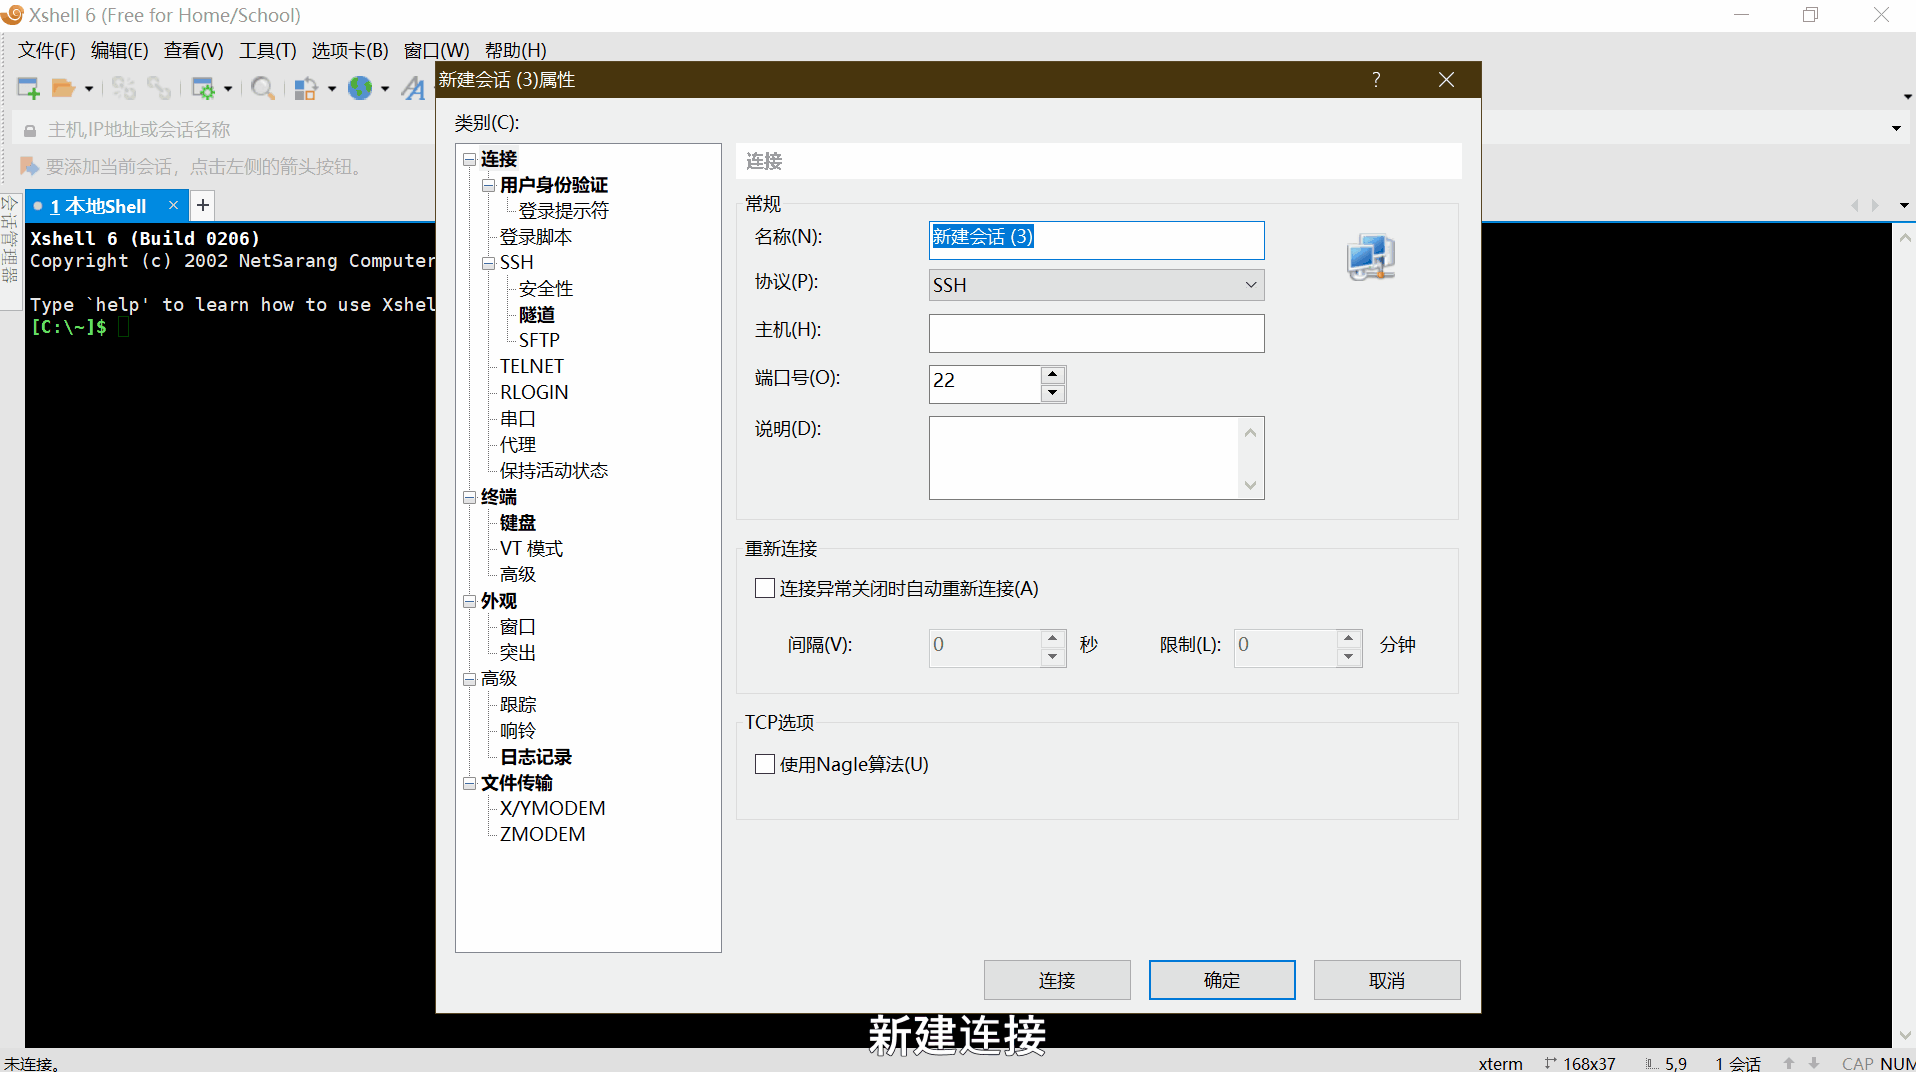Viewport: 1916px width, 1072px height.
Task: Click the 连接 button at dialog bottom
Action: [x=1057, y=980]
